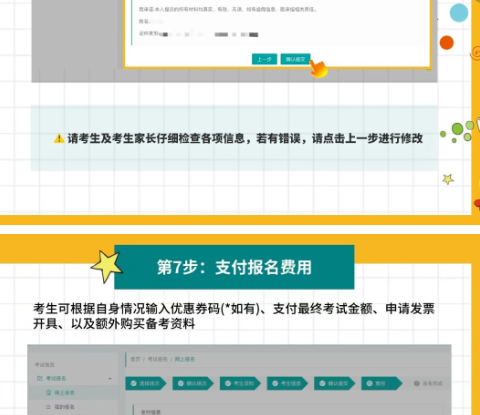
Task: Click the 首页 breadcrumb link
Action: [135, 359]
